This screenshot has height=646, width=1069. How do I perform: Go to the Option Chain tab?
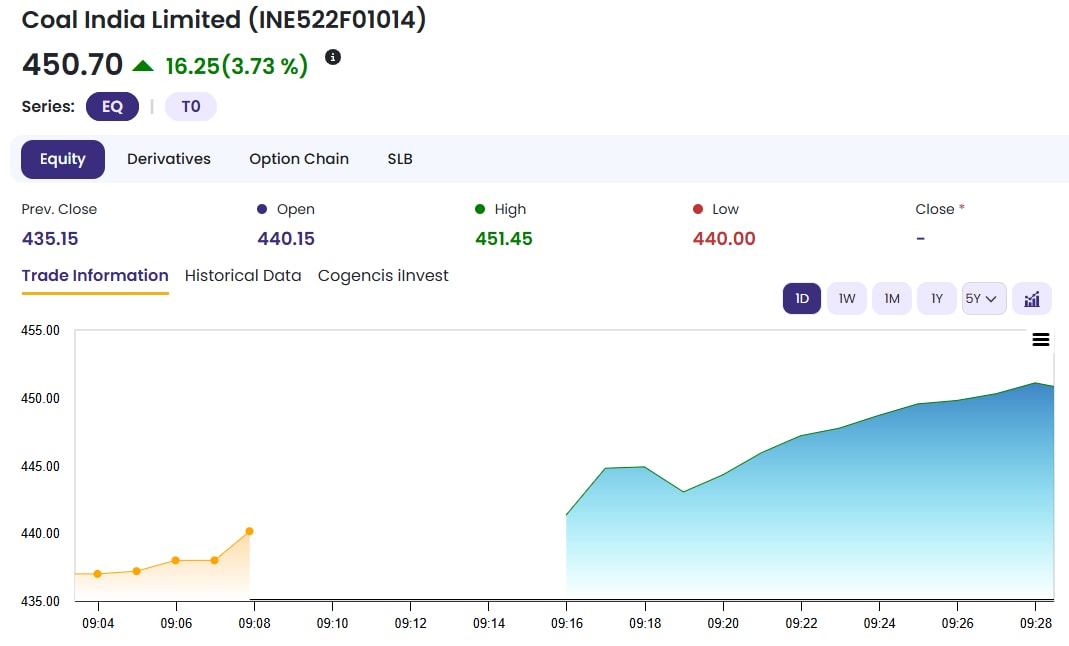pyautogui.click(x=299, y=159)
